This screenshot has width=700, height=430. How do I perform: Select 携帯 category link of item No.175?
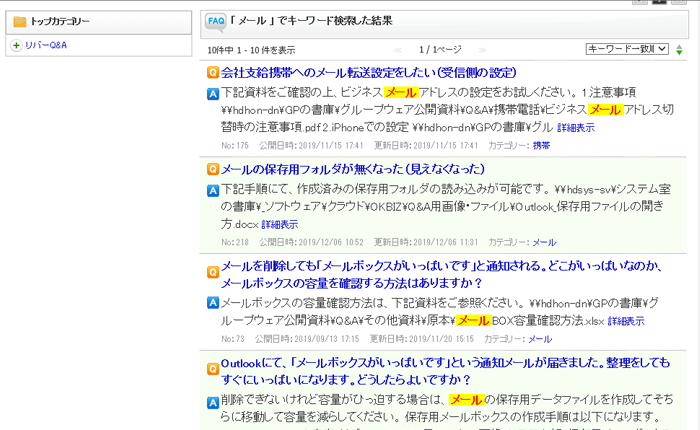coord(541,146)
